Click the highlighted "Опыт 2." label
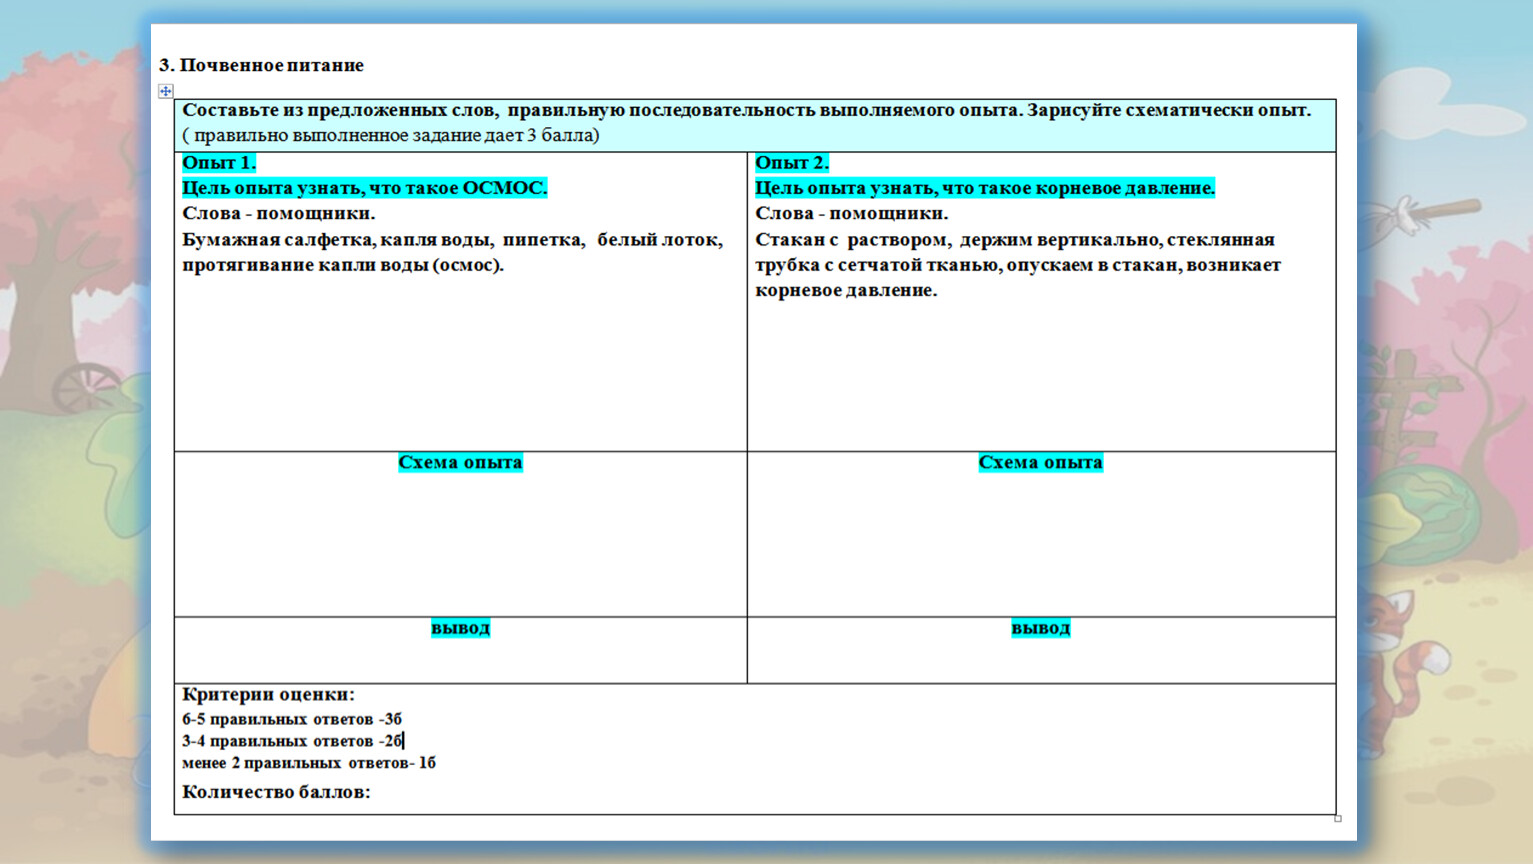The width and height of the screenshot is (1533, 864). [x=791, y=163]
